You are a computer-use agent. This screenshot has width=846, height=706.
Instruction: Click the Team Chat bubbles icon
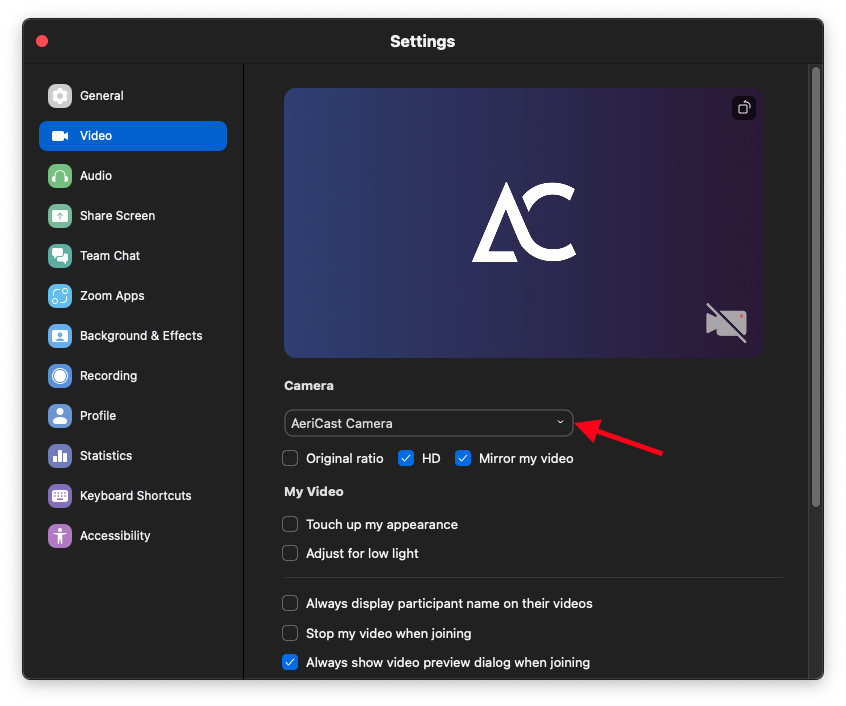[60, 256]
